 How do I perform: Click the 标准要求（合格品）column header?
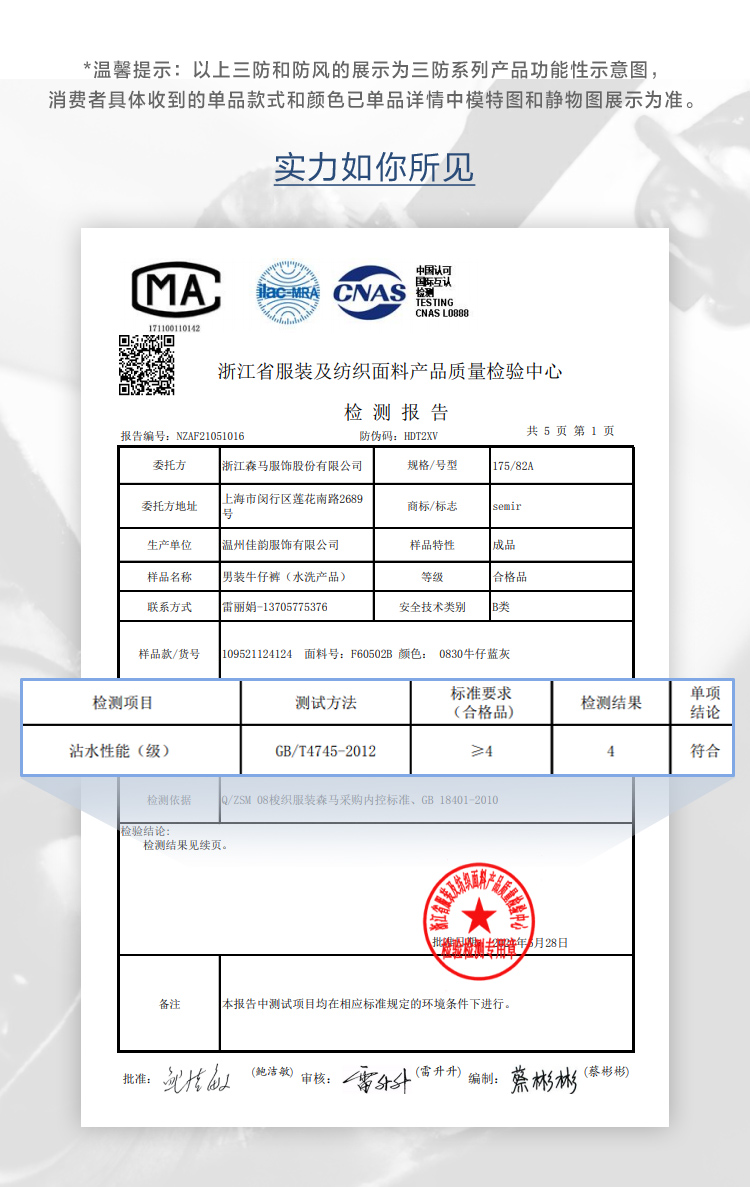481,703
